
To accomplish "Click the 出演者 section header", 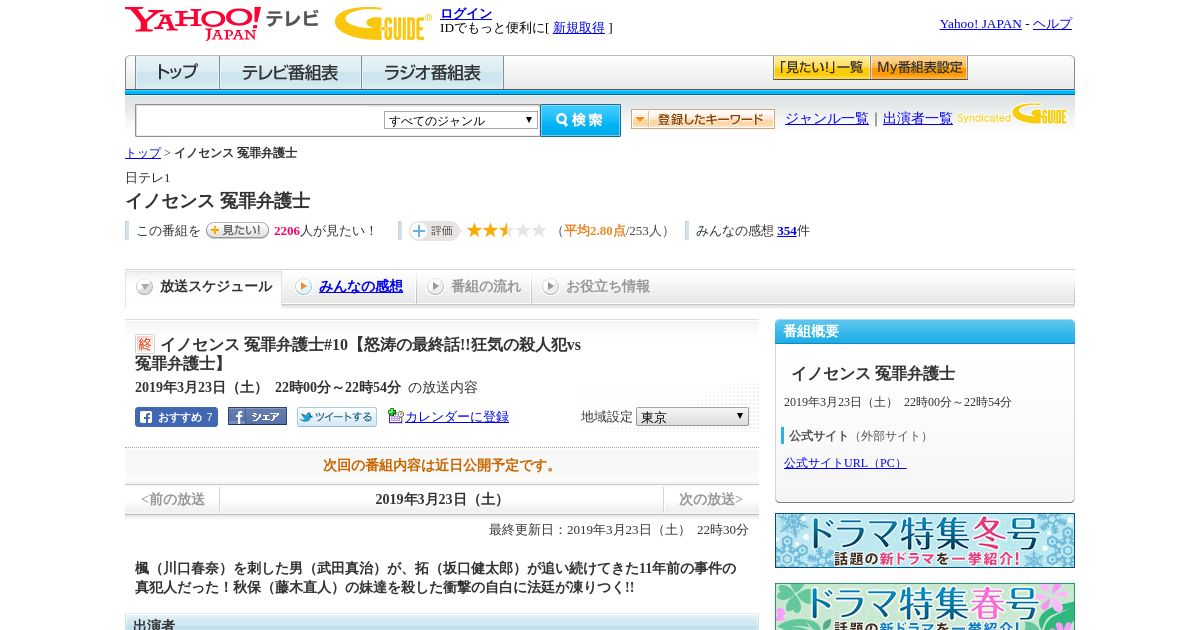I will click(442, 622).
